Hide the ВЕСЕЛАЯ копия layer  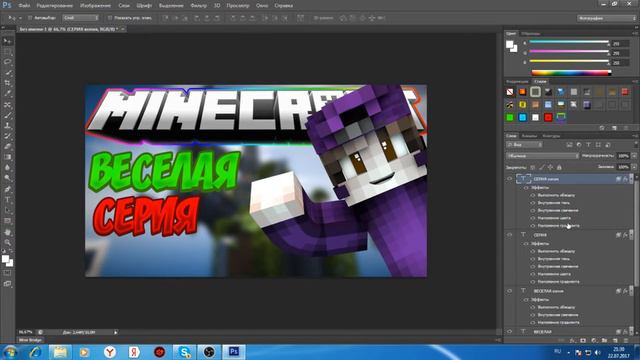click(509, 291)
